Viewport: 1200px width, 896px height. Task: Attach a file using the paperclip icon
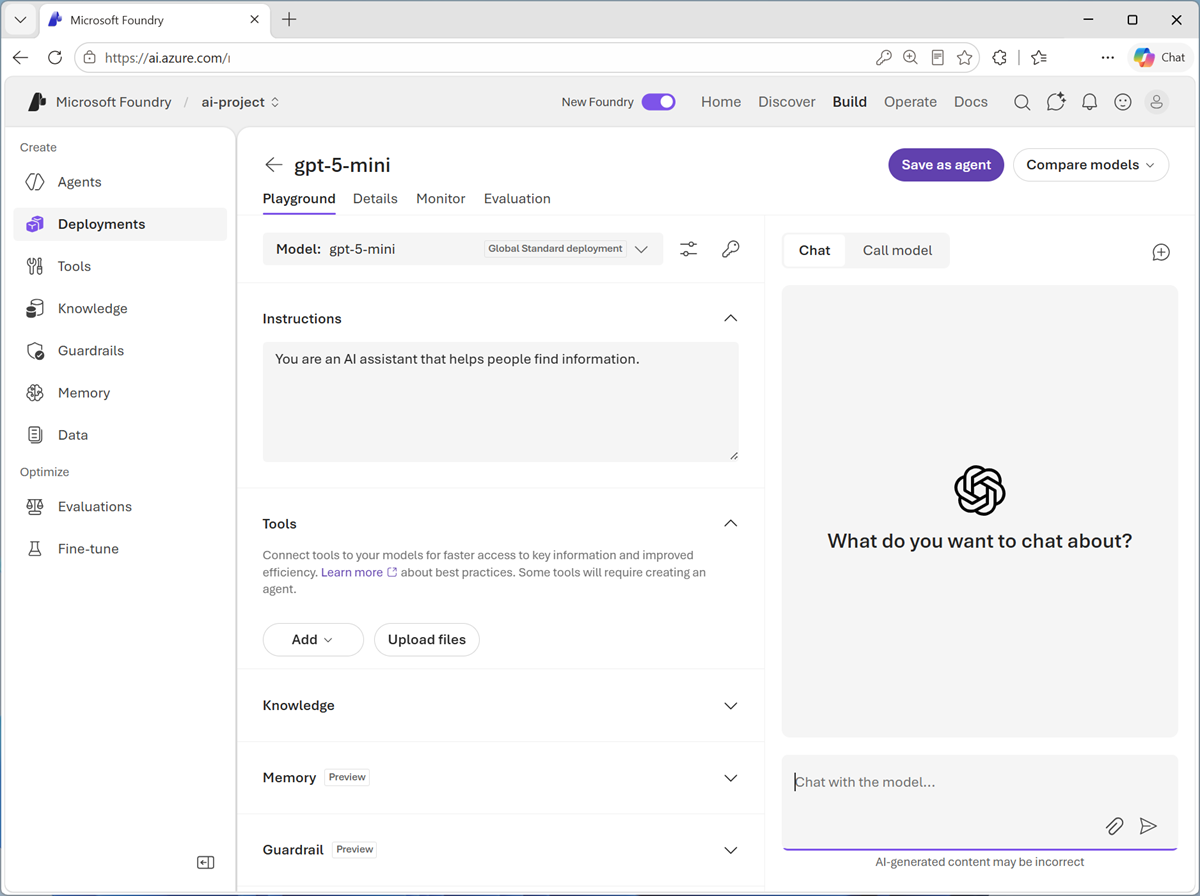pyautogui.click(x=1114, y=826)
